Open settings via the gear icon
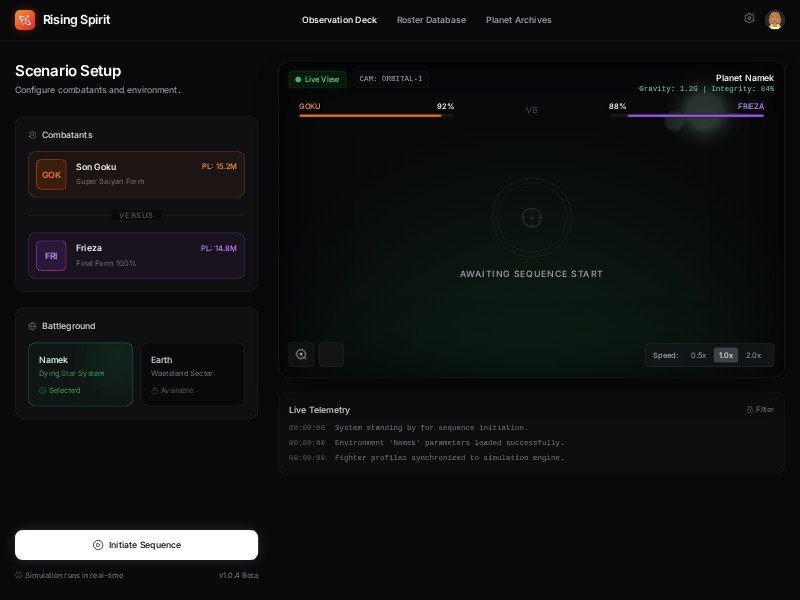800x600 pixels. (x=749, y=18)
